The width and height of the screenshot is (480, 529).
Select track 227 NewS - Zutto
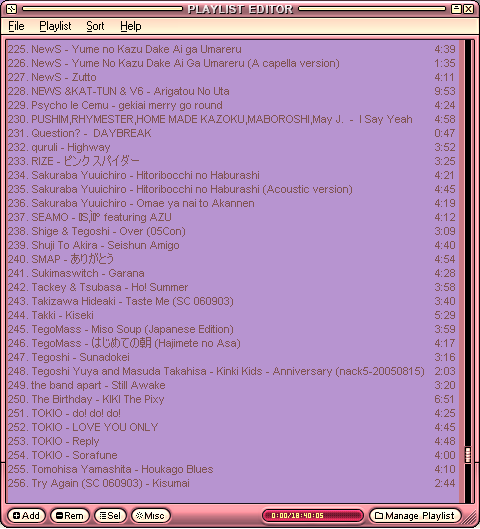[232, 77]
